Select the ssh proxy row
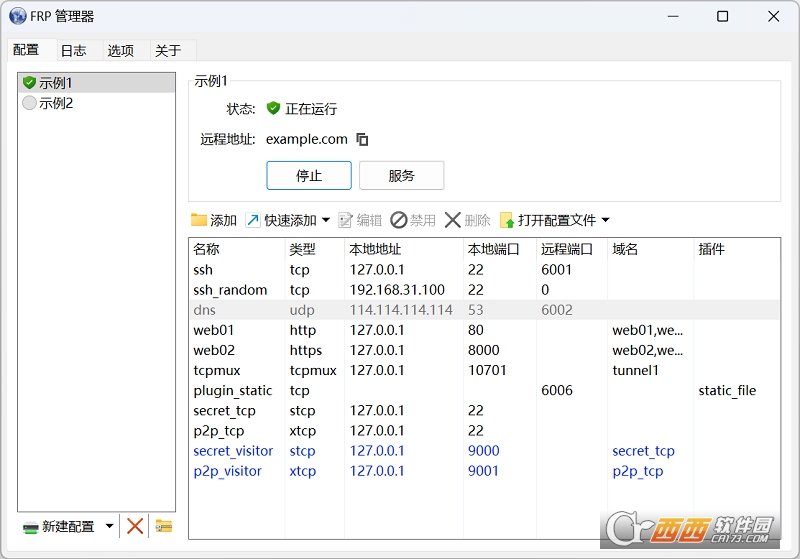This screenshot has width=800, height=559. pos(484,270)
